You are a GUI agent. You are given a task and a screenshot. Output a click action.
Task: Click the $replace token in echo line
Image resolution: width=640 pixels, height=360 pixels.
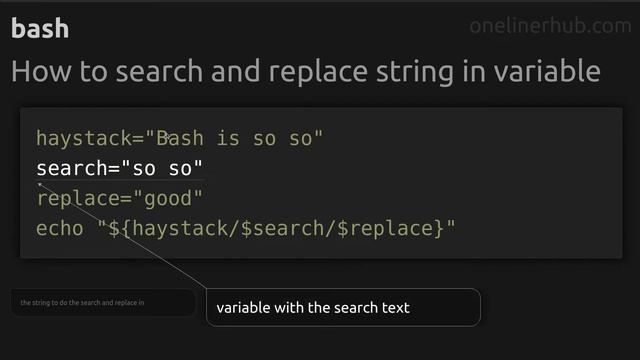point(385,229)
